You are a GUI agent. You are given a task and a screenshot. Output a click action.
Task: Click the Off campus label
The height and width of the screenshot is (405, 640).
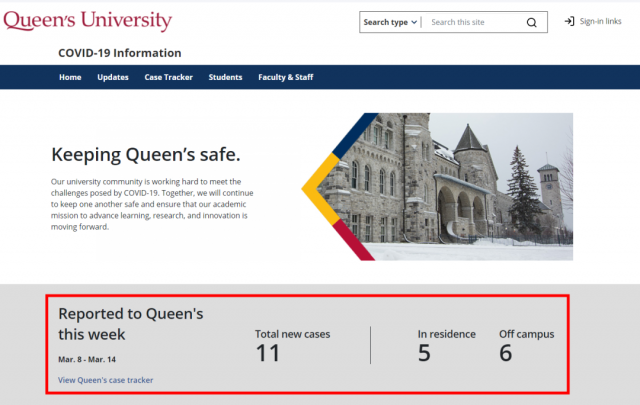pos(527,334)
